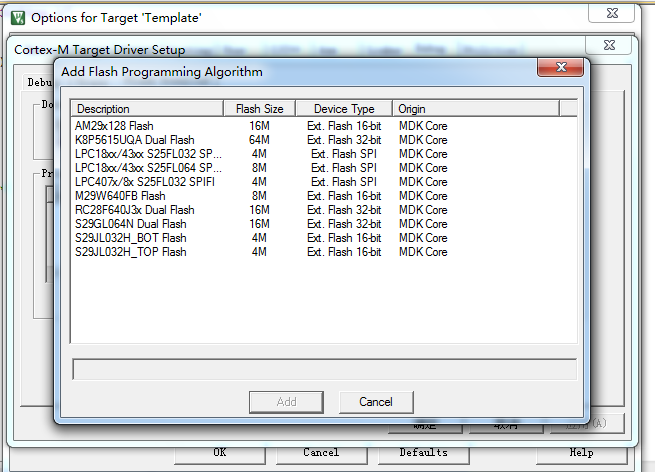Close the Options for Target 'Template' window

[x=612, y=13]
